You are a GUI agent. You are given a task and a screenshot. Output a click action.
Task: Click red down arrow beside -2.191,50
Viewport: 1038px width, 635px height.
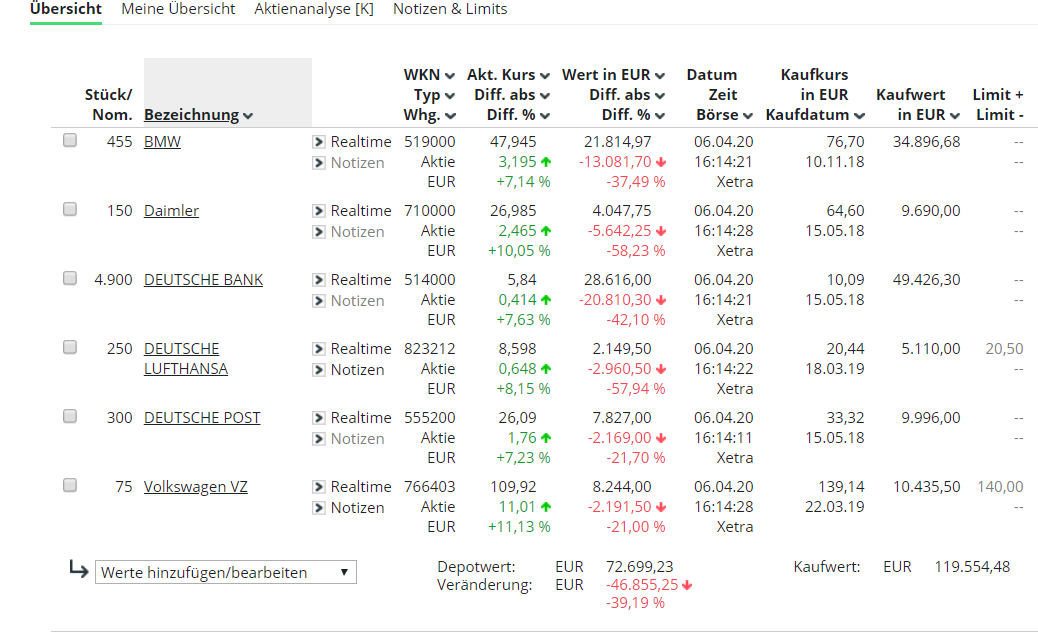[x=661, y=507]
